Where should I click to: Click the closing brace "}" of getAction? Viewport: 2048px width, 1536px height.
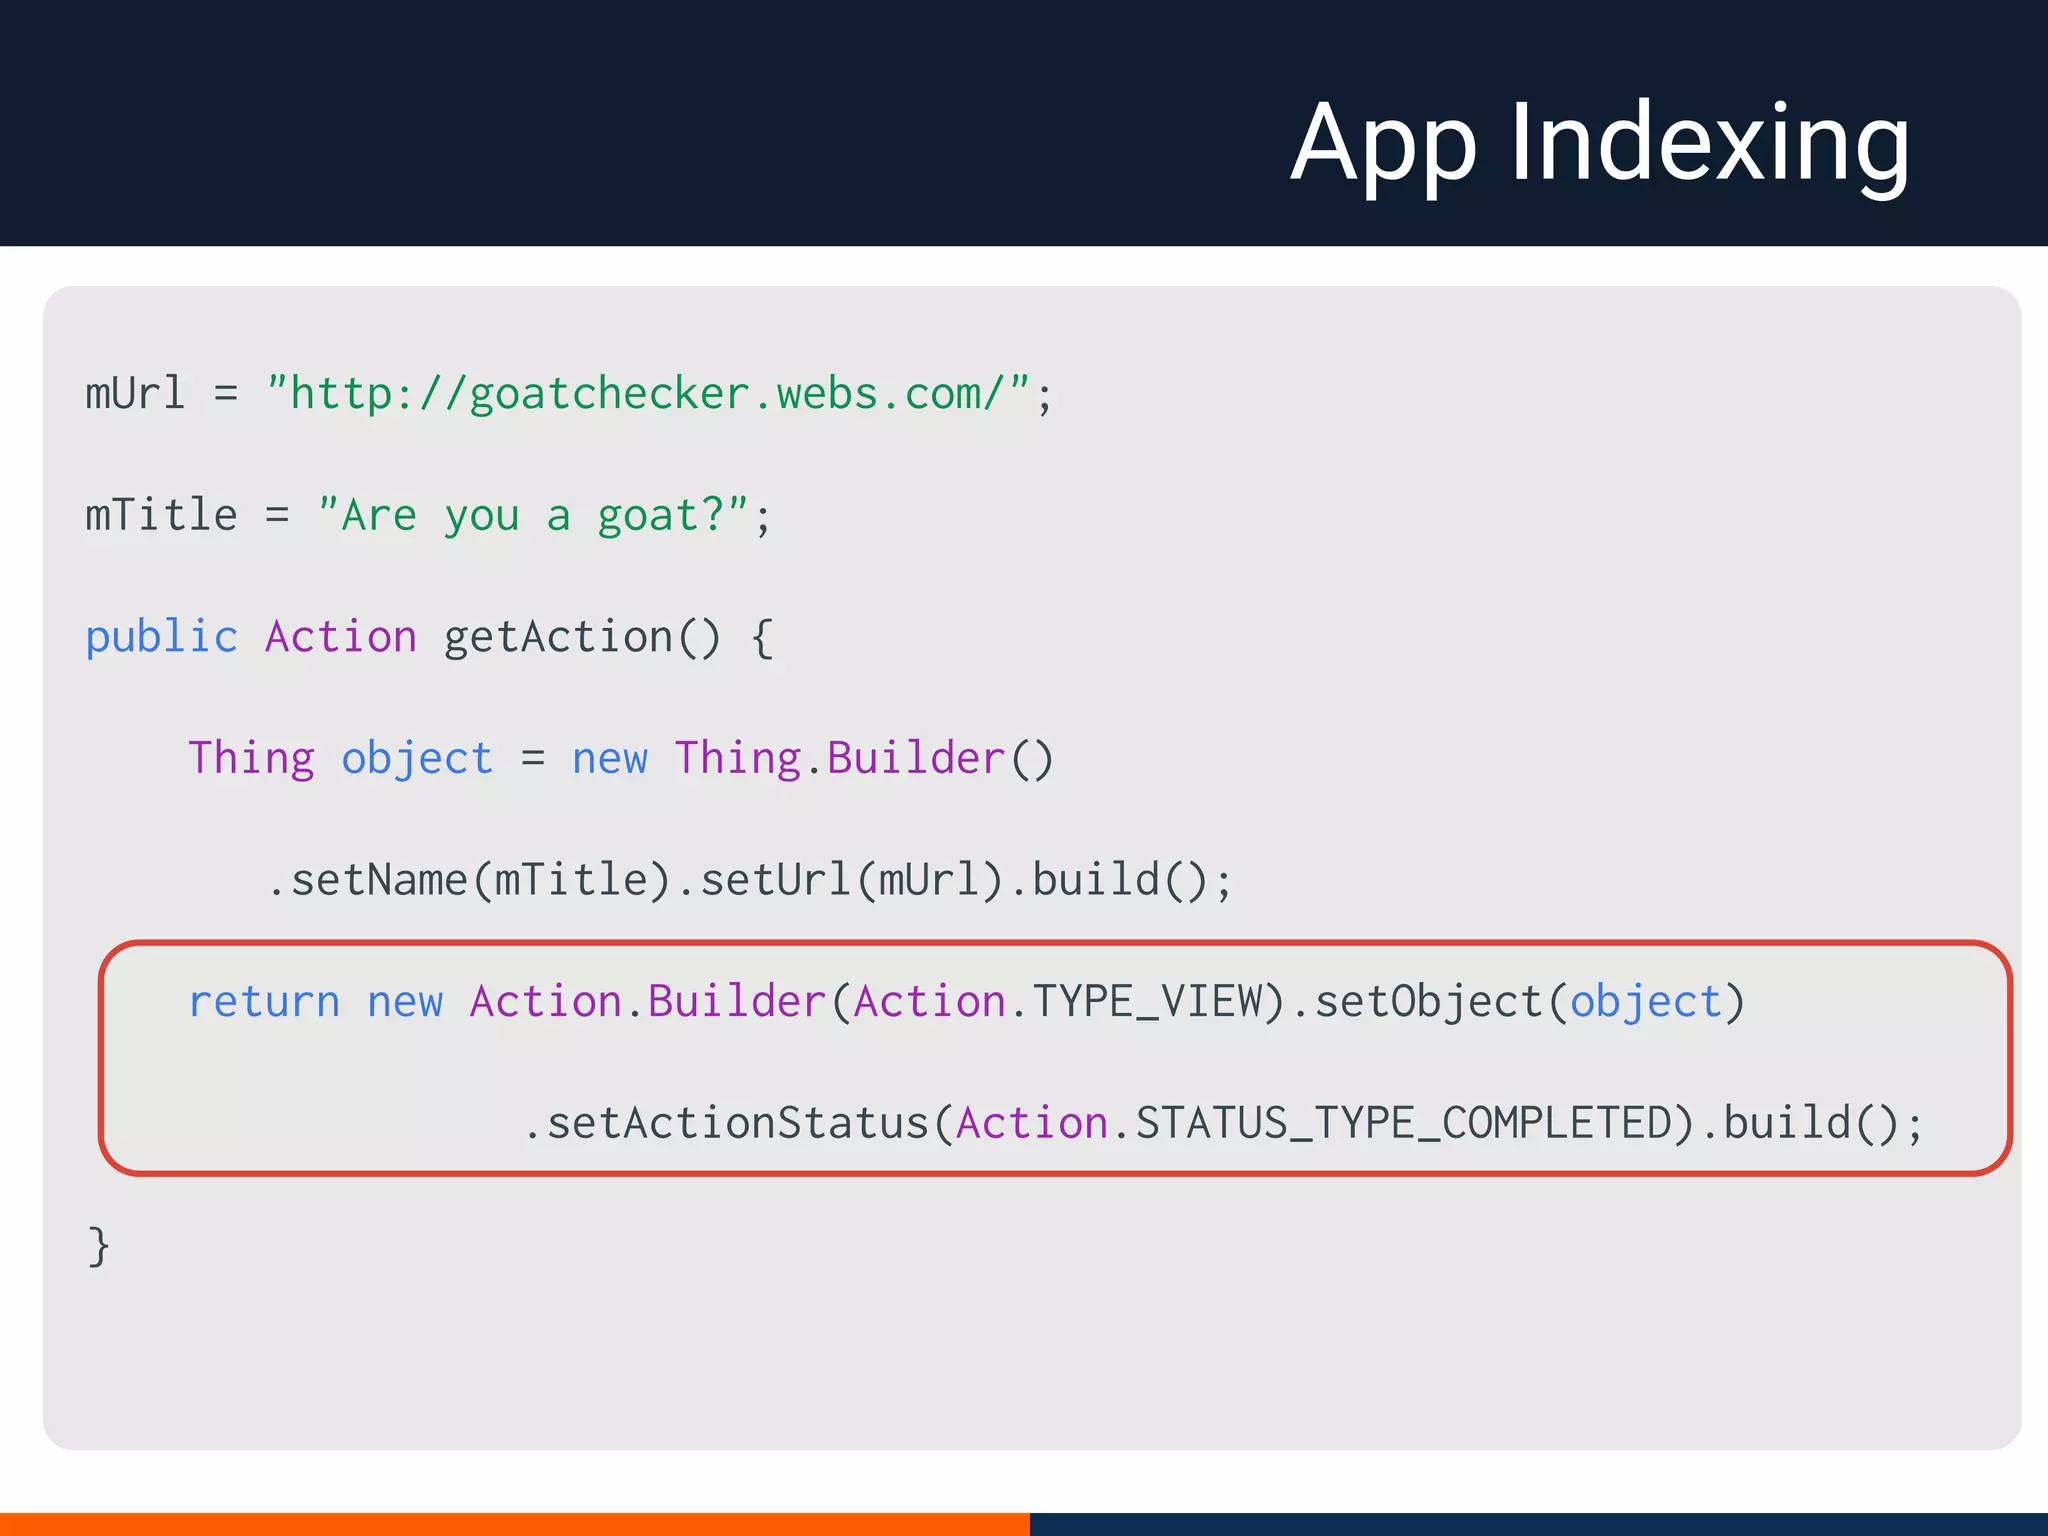tap(98, 1246)
